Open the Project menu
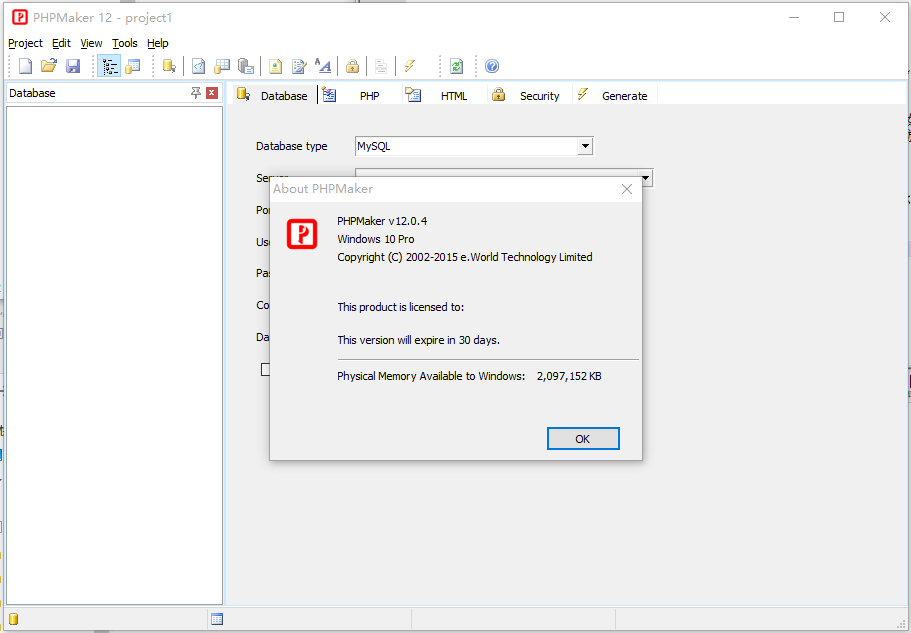This screenshot has width=911, height=633. [x=26, y=43]
